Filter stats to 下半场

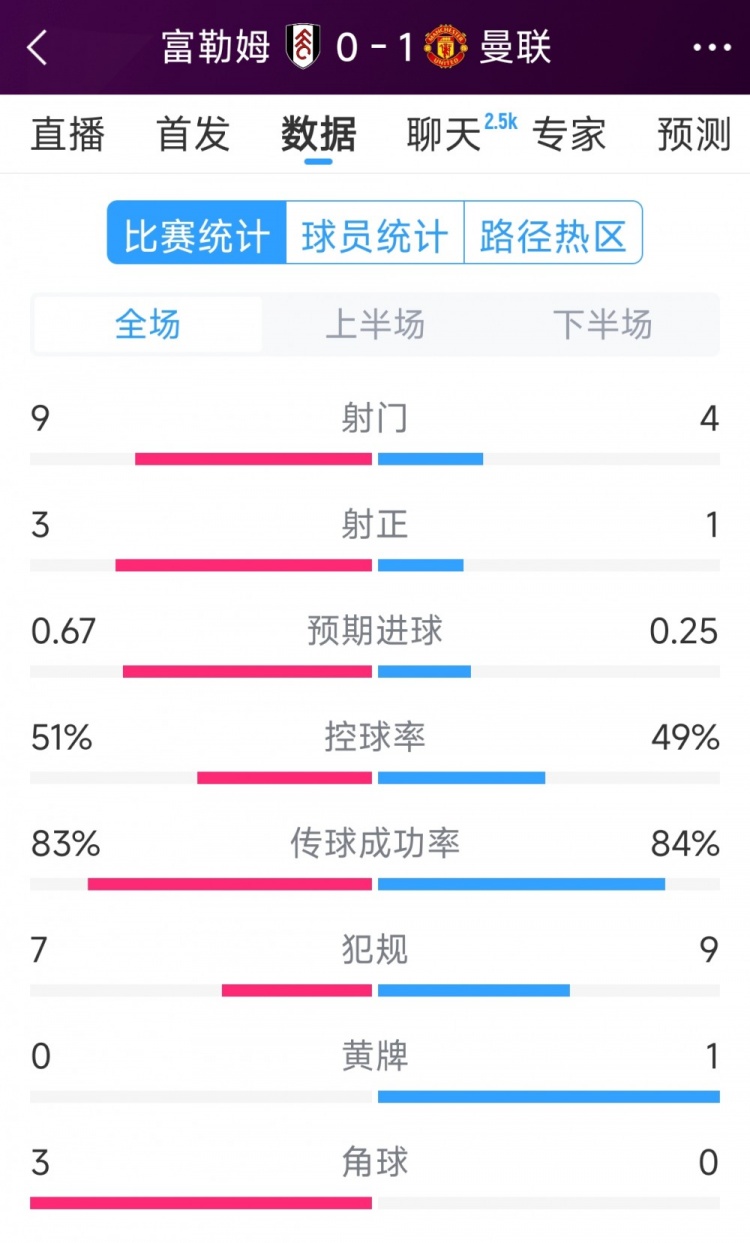(x=602, y=324)
